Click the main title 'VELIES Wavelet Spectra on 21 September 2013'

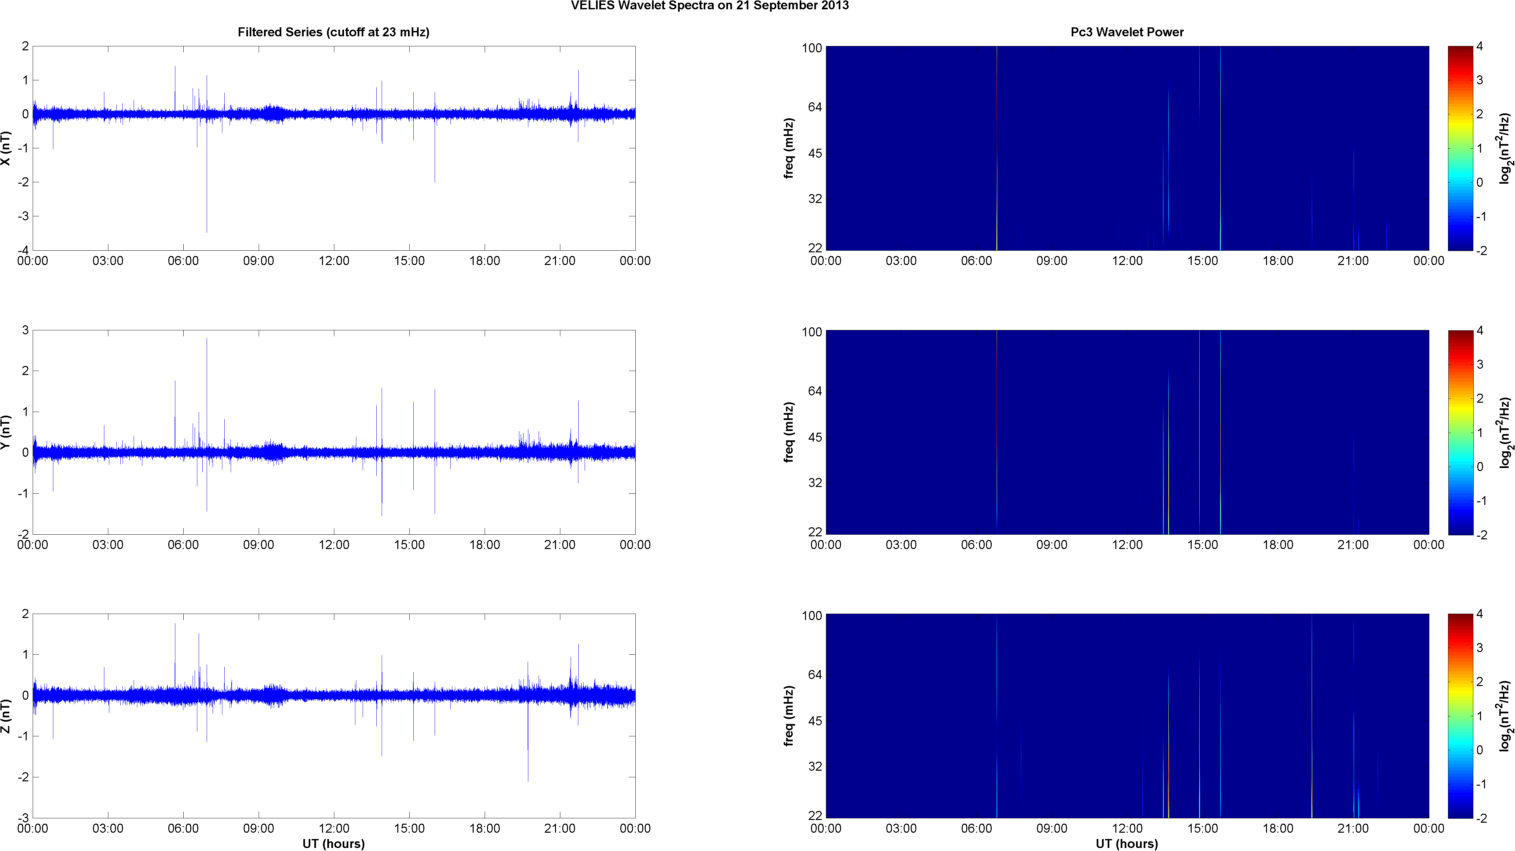click(x=710, y=6)
